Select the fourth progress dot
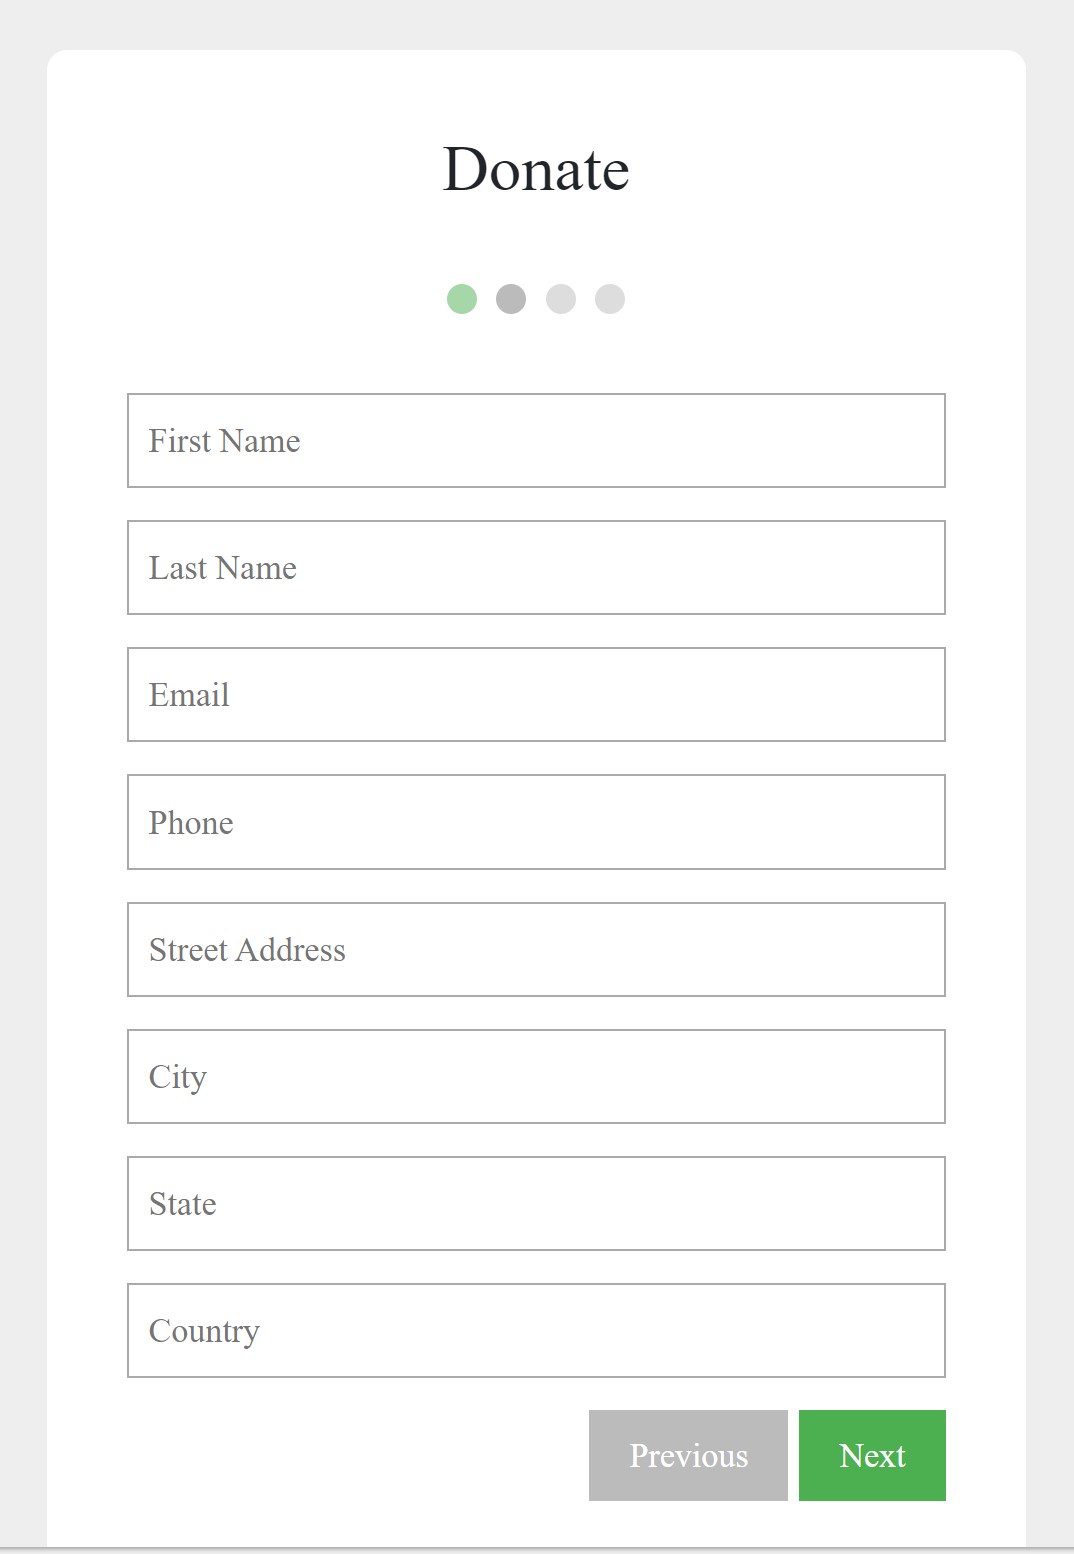1074x1554 pixels. (x=611, y=299)
